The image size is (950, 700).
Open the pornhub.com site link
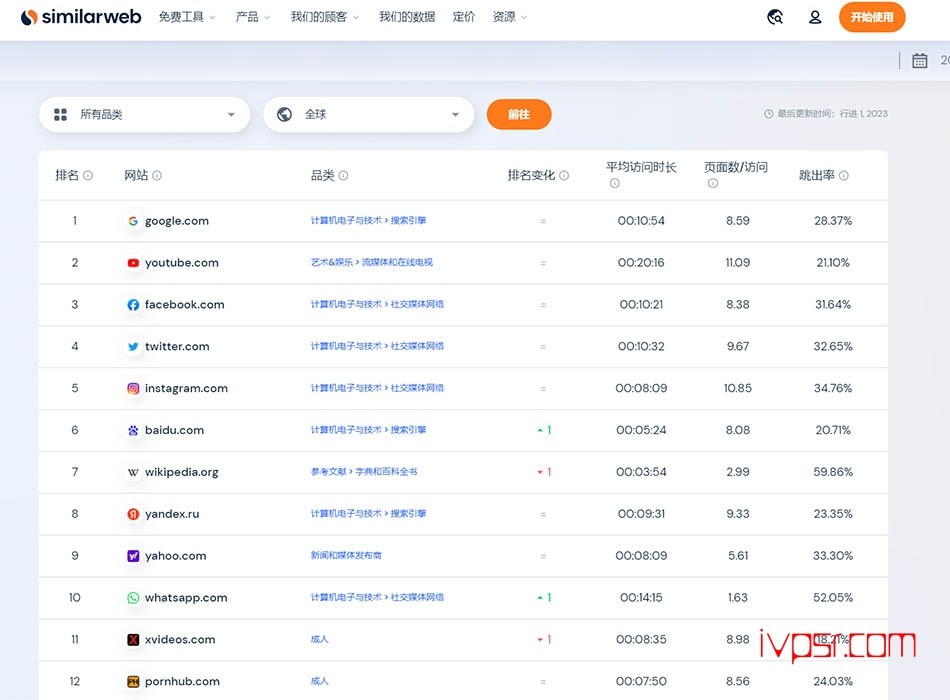pyautogui.click(x=182, y=681)
